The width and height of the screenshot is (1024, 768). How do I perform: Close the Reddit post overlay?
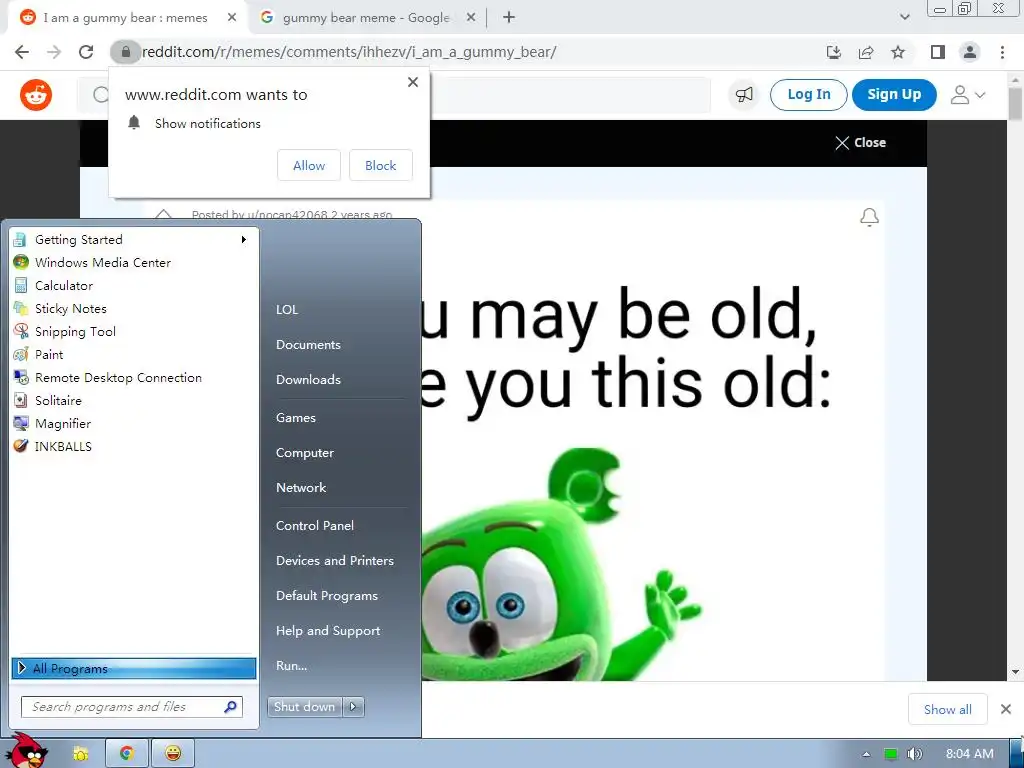click(861, 142)
